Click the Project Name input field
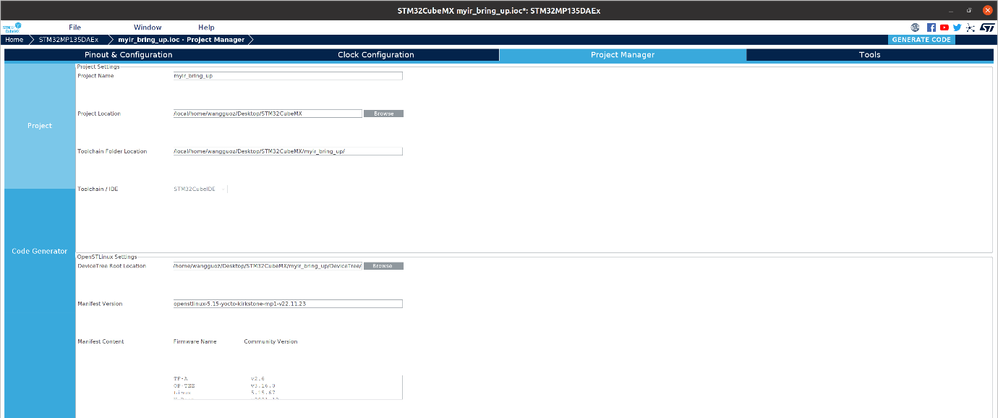This screenshot has width=998, height=418. tap(288, 75)
